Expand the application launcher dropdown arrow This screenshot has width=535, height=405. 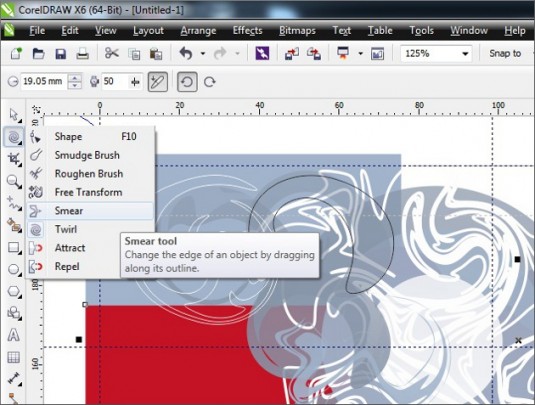[360, 54]
